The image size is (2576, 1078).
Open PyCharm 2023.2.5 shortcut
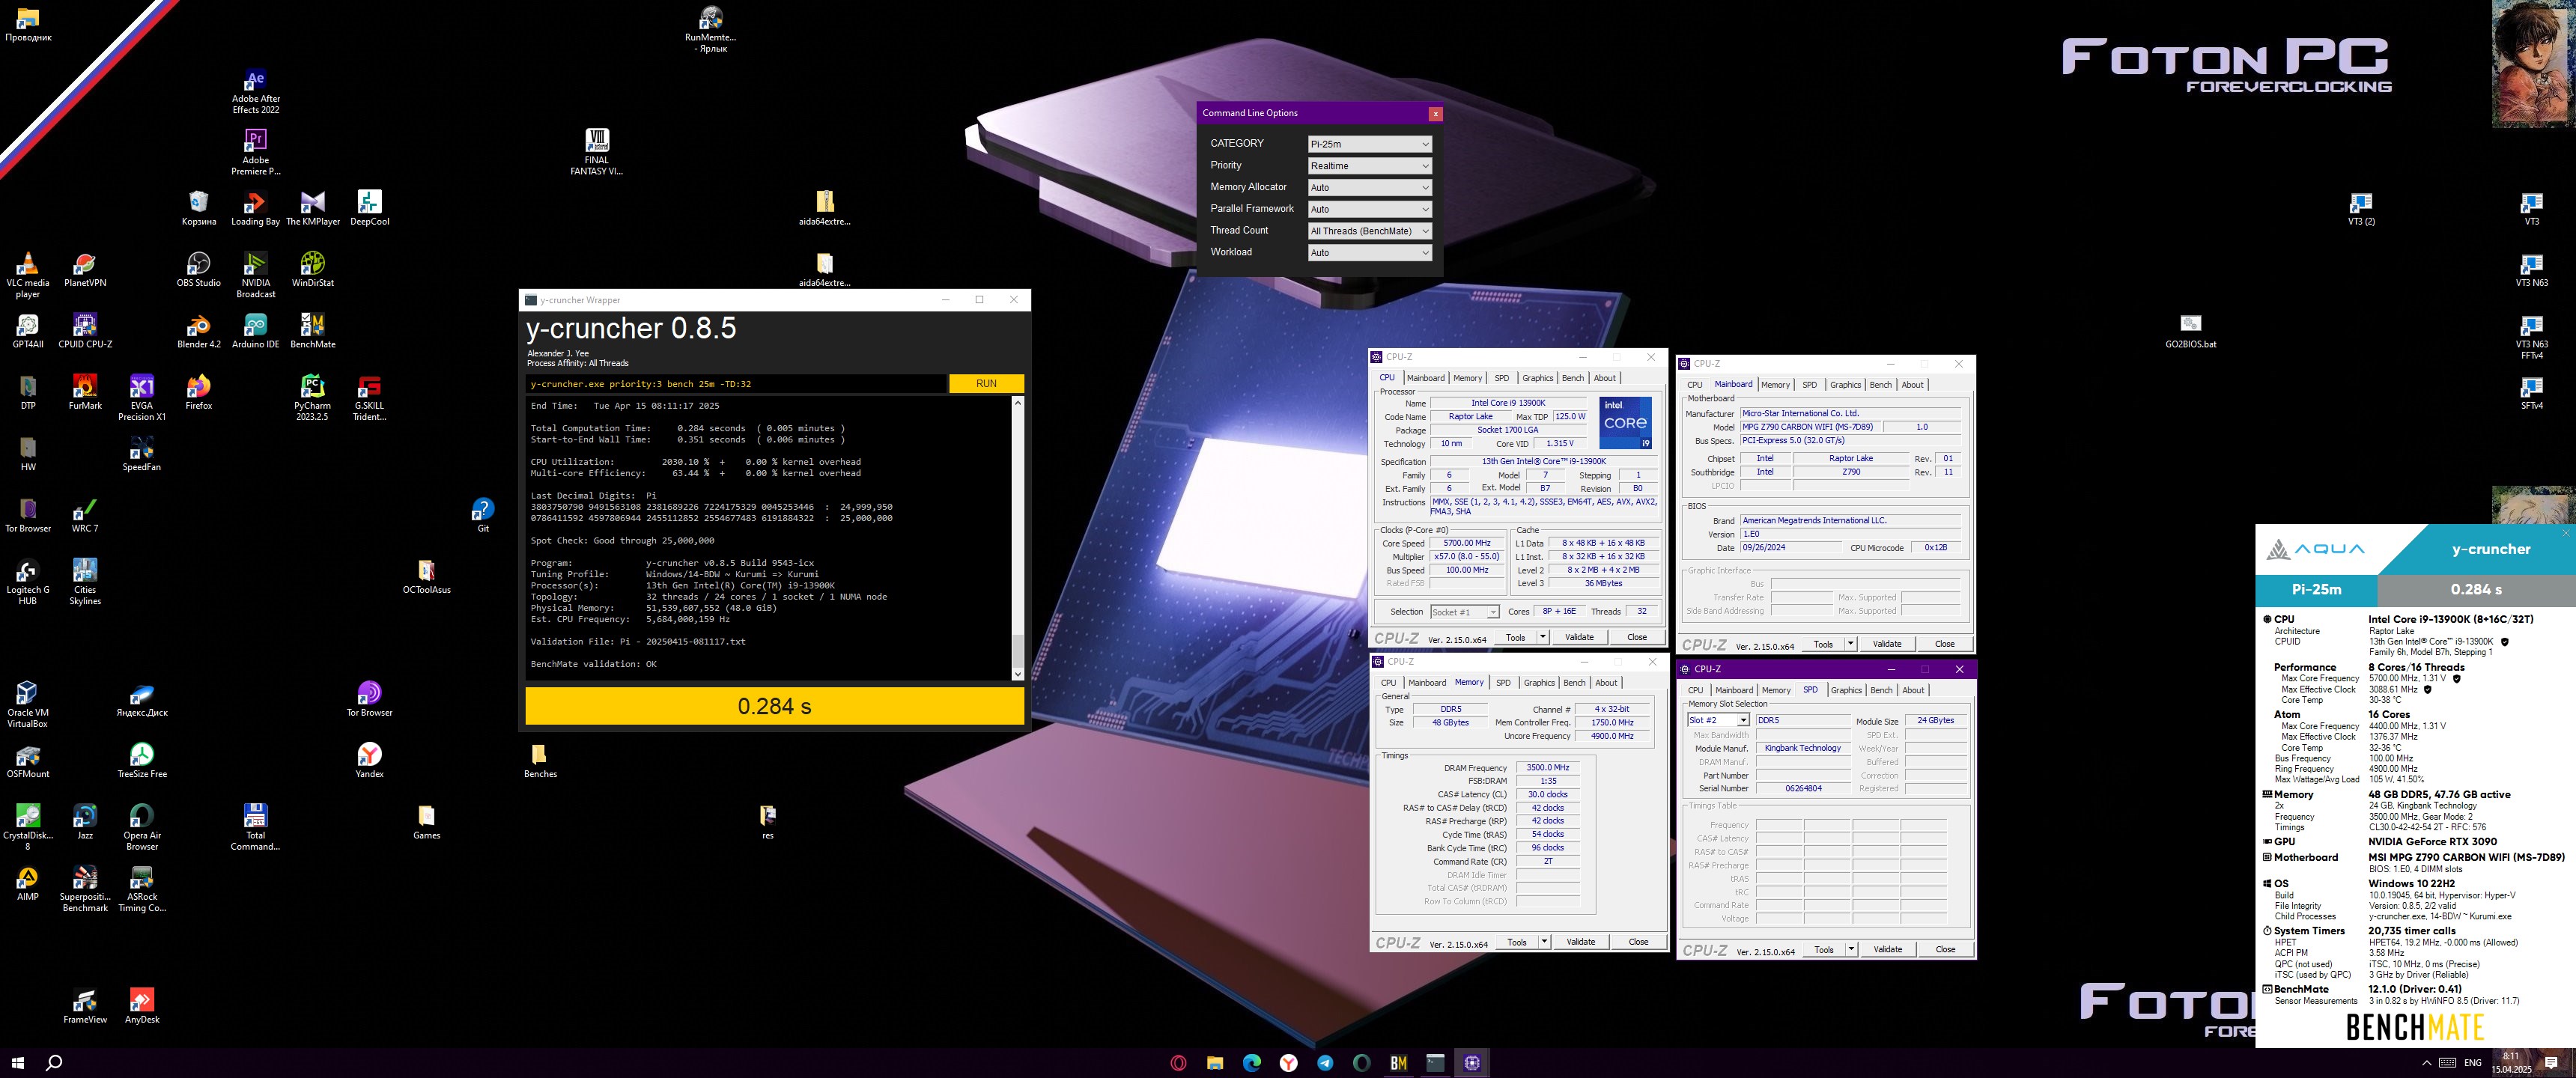[312, 397]
